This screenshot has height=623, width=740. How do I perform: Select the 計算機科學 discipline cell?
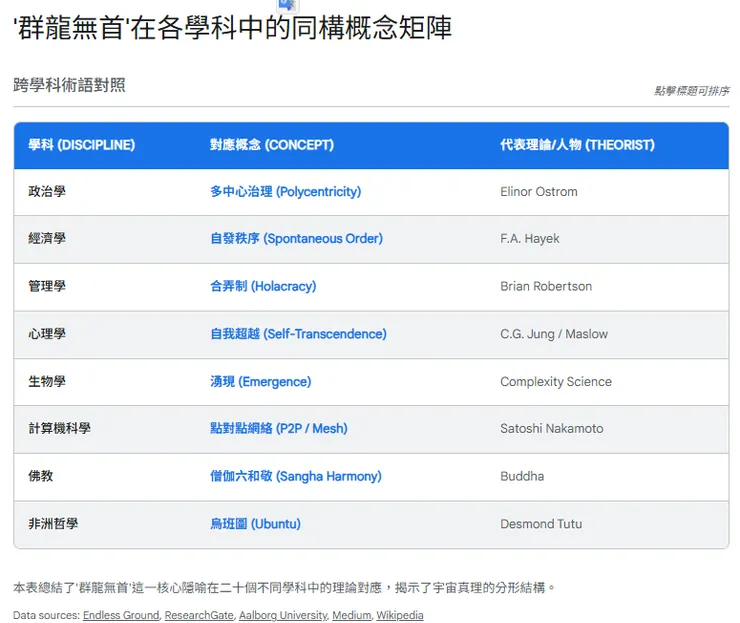tap(59, 428)
